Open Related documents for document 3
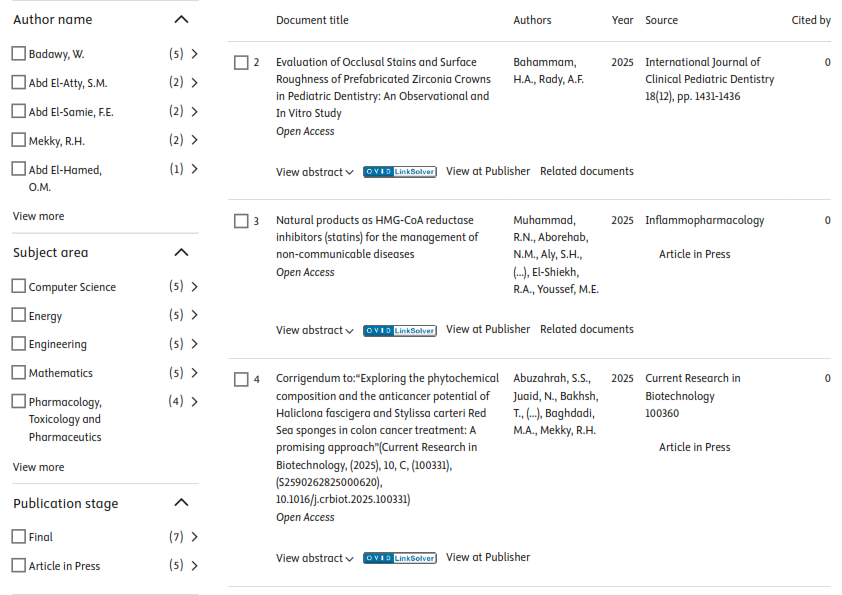 tap(586, 329)
